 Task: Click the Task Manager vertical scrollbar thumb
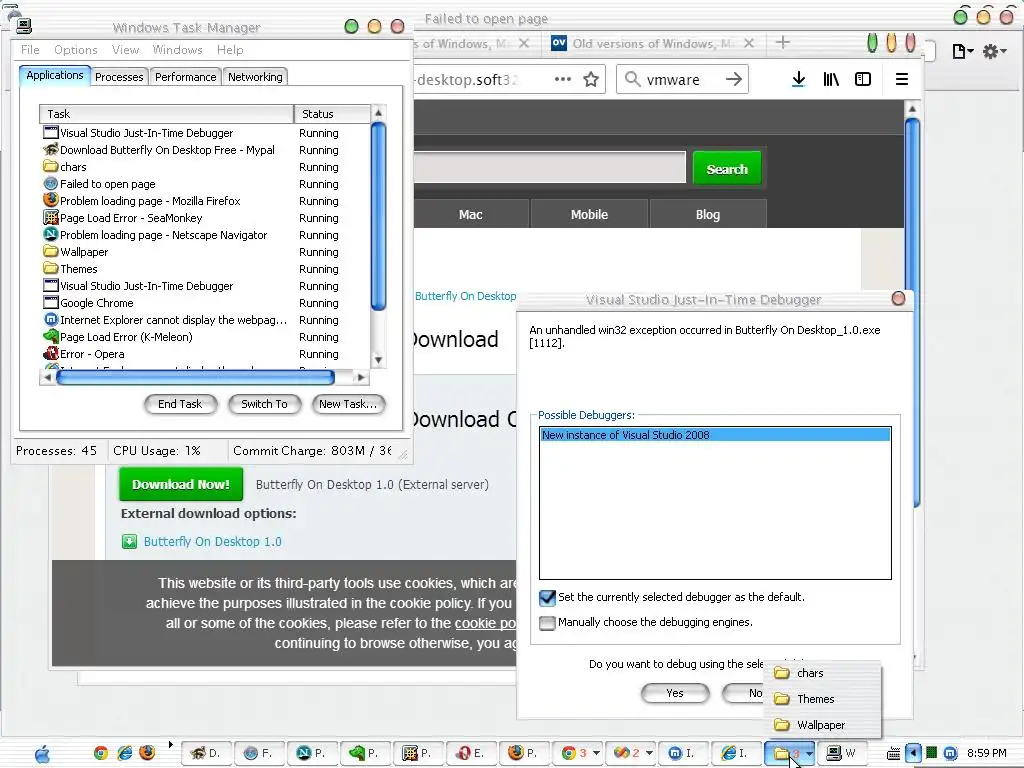378,216
